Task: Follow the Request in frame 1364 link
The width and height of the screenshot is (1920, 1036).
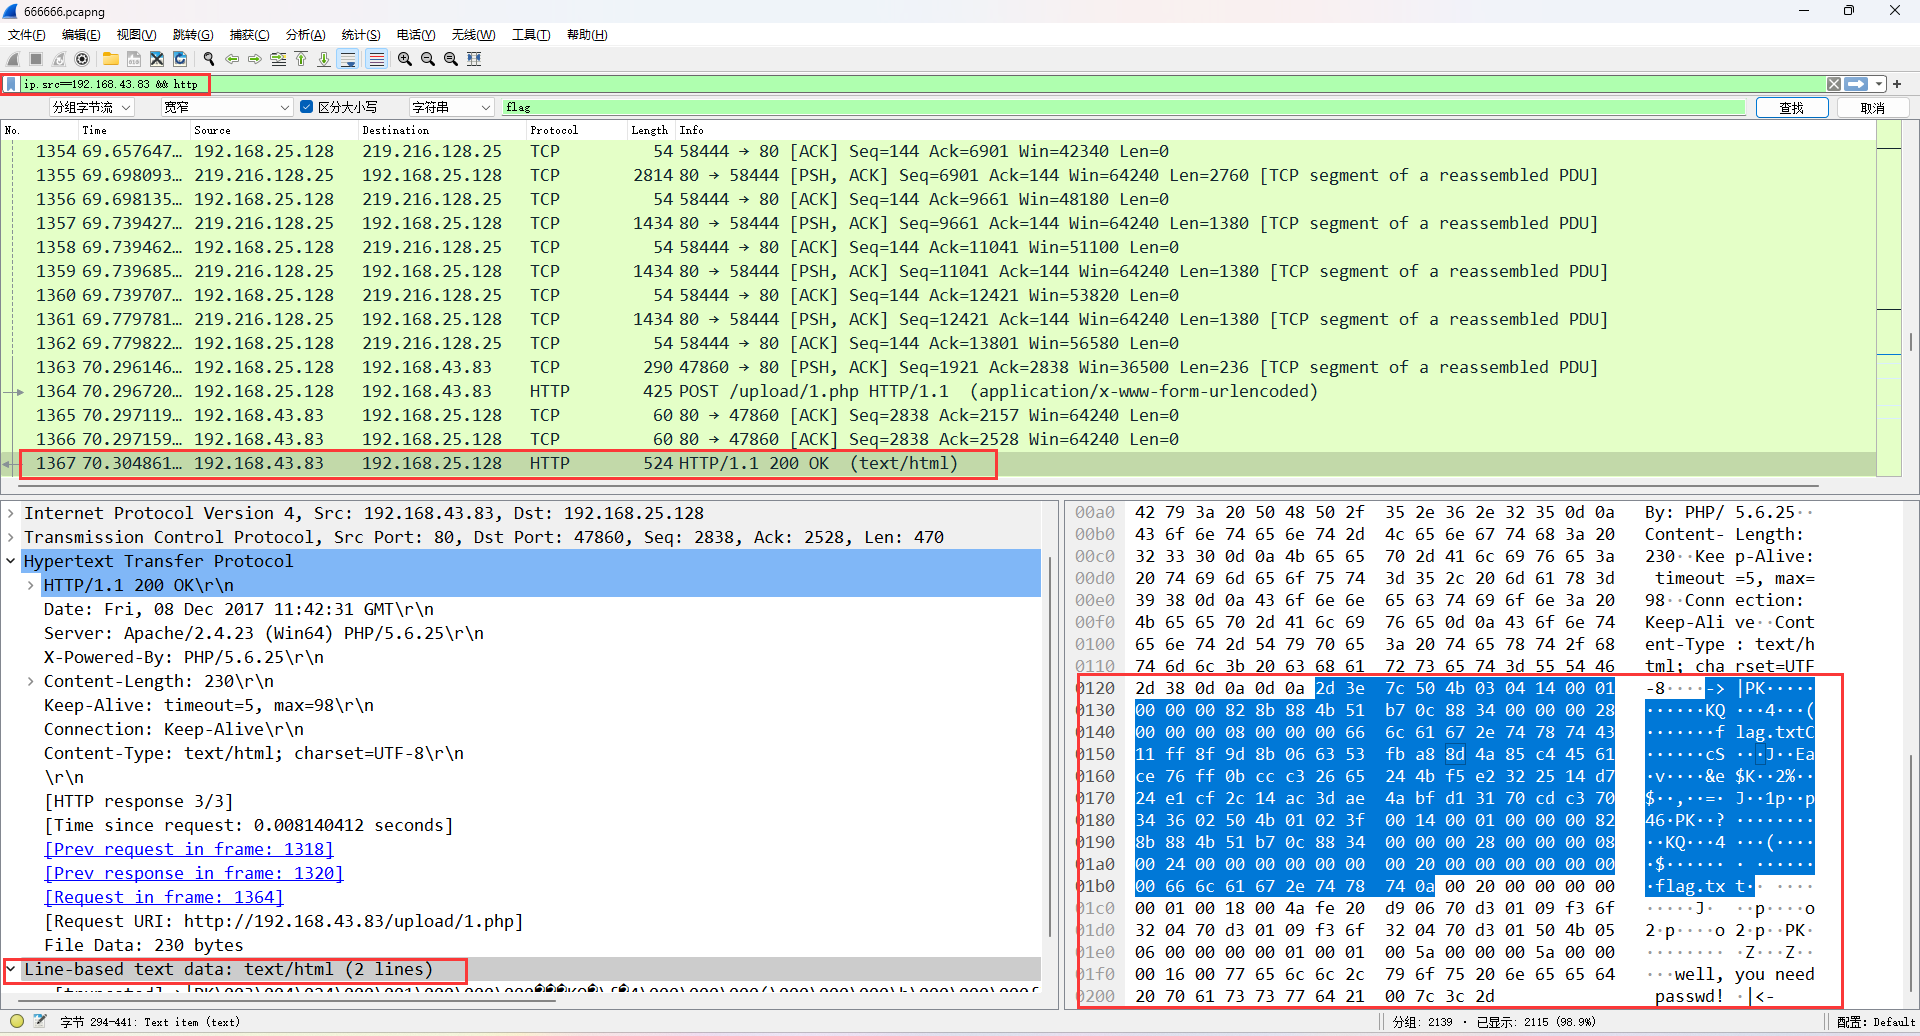Action: [x=164, y=897]
